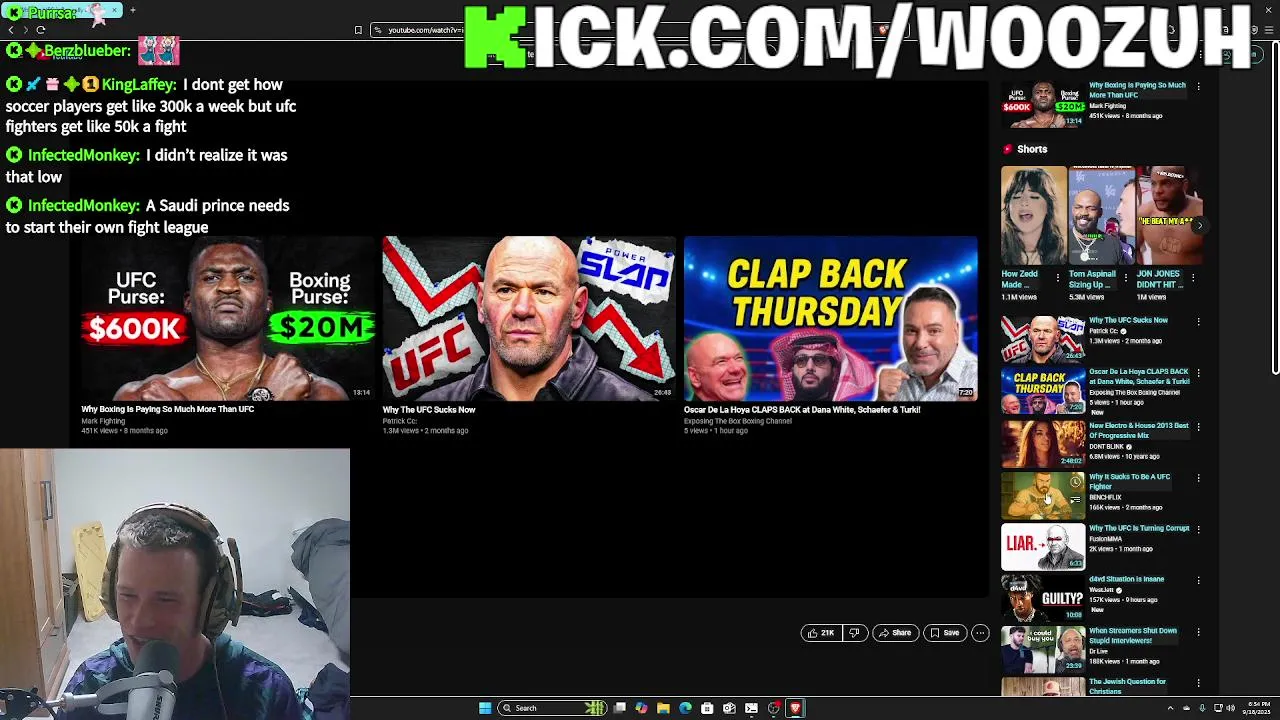Like the video with 21K likes

[821, 633]
